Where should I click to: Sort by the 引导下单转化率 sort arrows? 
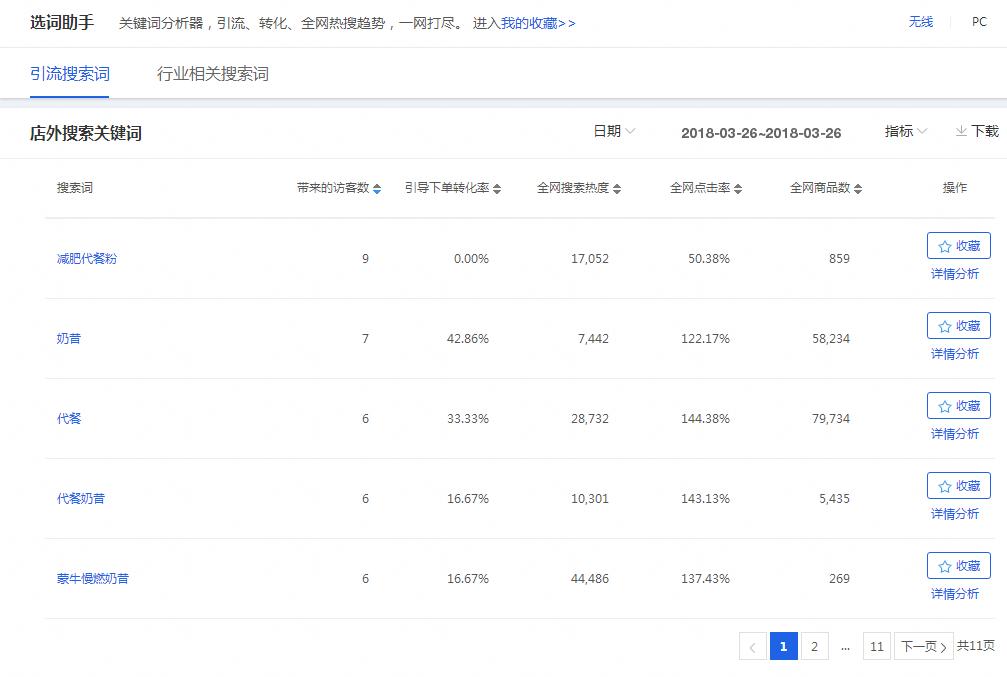pyautogui.click(x=497, y=187)
